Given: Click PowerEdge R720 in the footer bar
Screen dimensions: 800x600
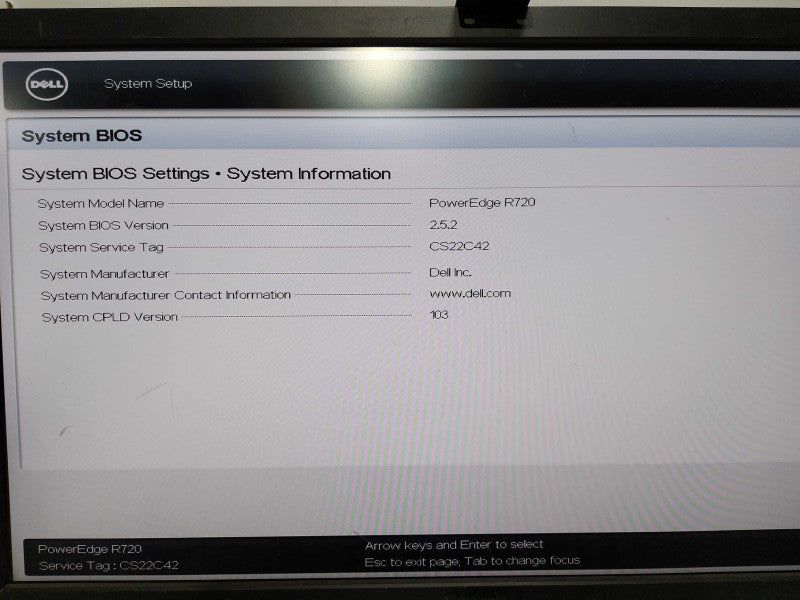Looking at the screenshot, I should pyautogui.click(x=90, y=549).
